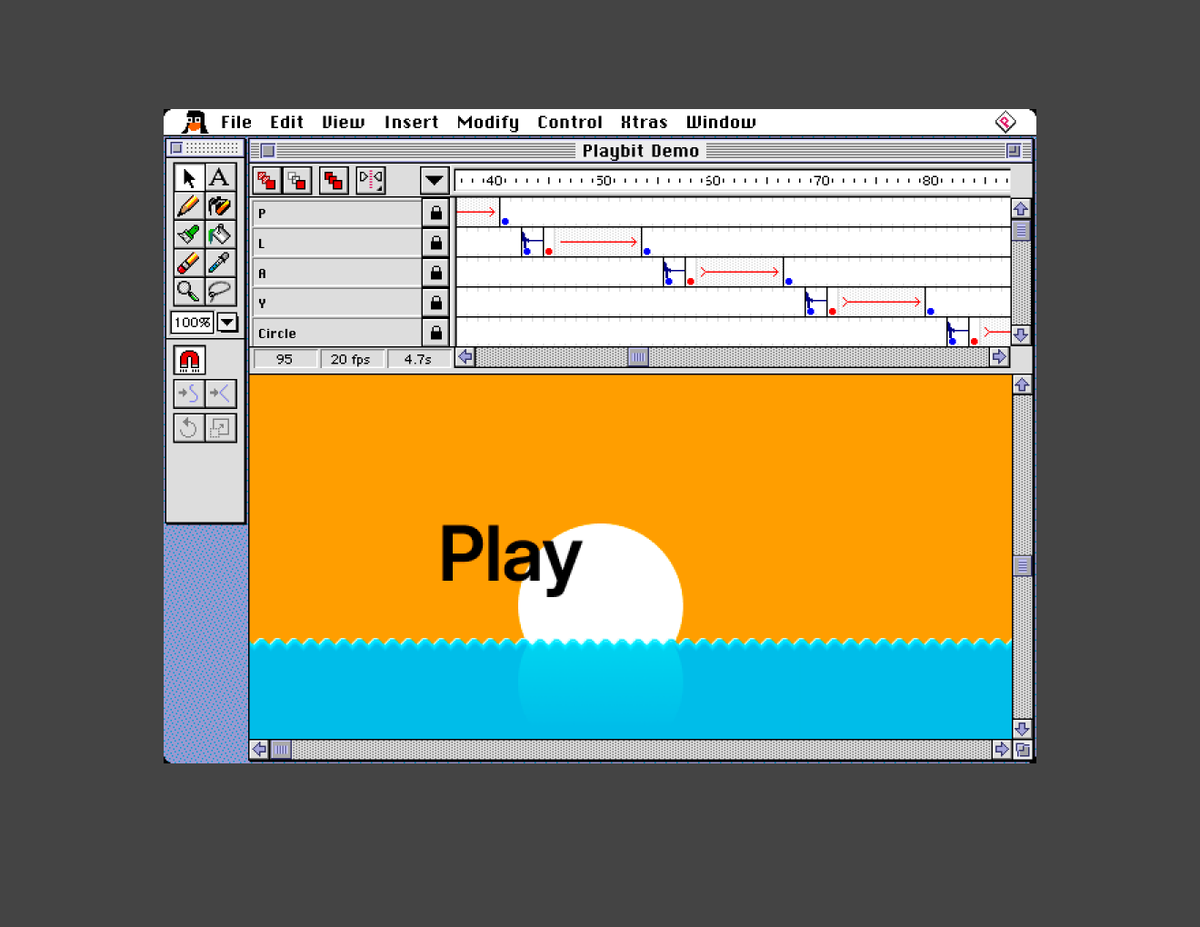The image size is (1200, 927).
Task: Open the File menu
Action: point(236,122)
